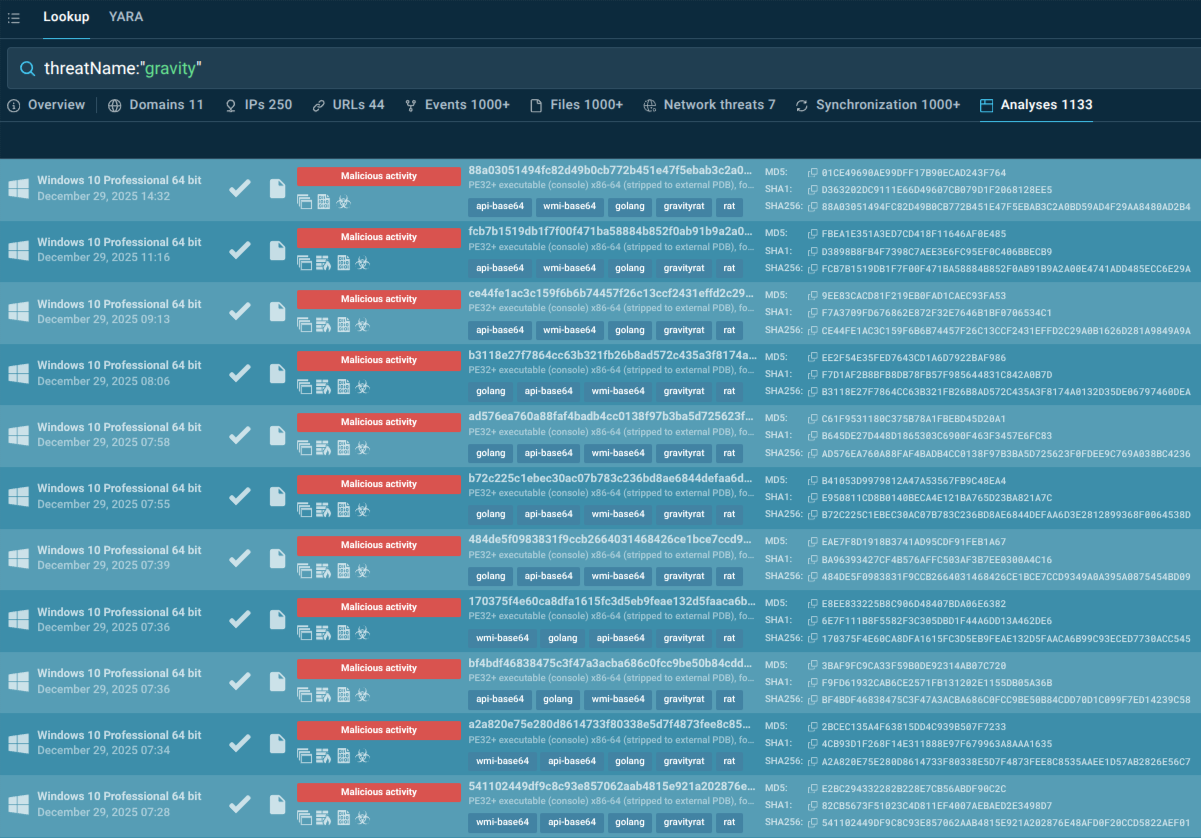Image resolution: width=1201 pixels, height=838 pixels.
Task: Open the process graph icon on second analysis
Action: click(325, 262)
